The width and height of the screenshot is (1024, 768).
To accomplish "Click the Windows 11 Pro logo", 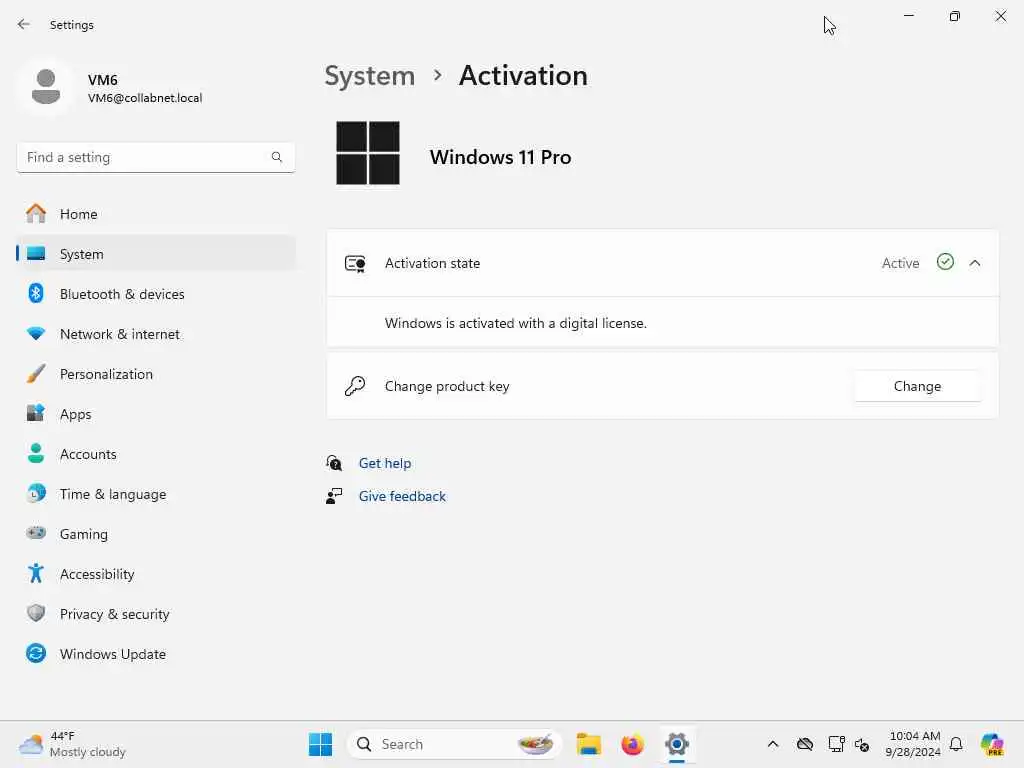I will click(x=368, y=153).
